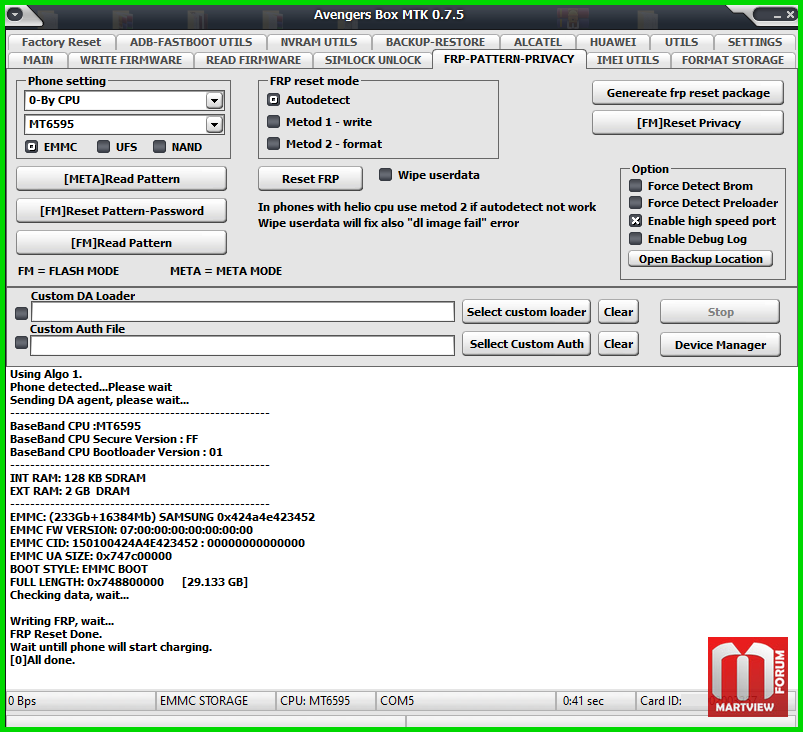Switch to the IMEI UTILS tab
Image resolution: width=803 pixels, height=732 pixels.
point(627,60)
